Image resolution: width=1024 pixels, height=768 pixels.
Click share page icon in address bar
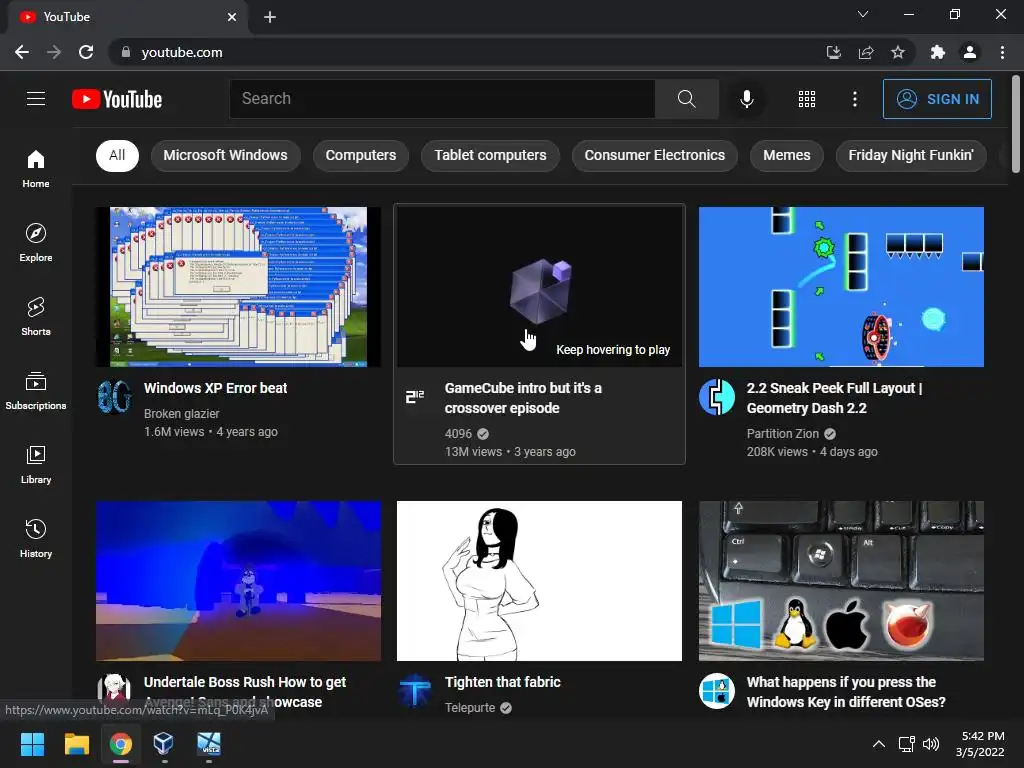[866, 52]
